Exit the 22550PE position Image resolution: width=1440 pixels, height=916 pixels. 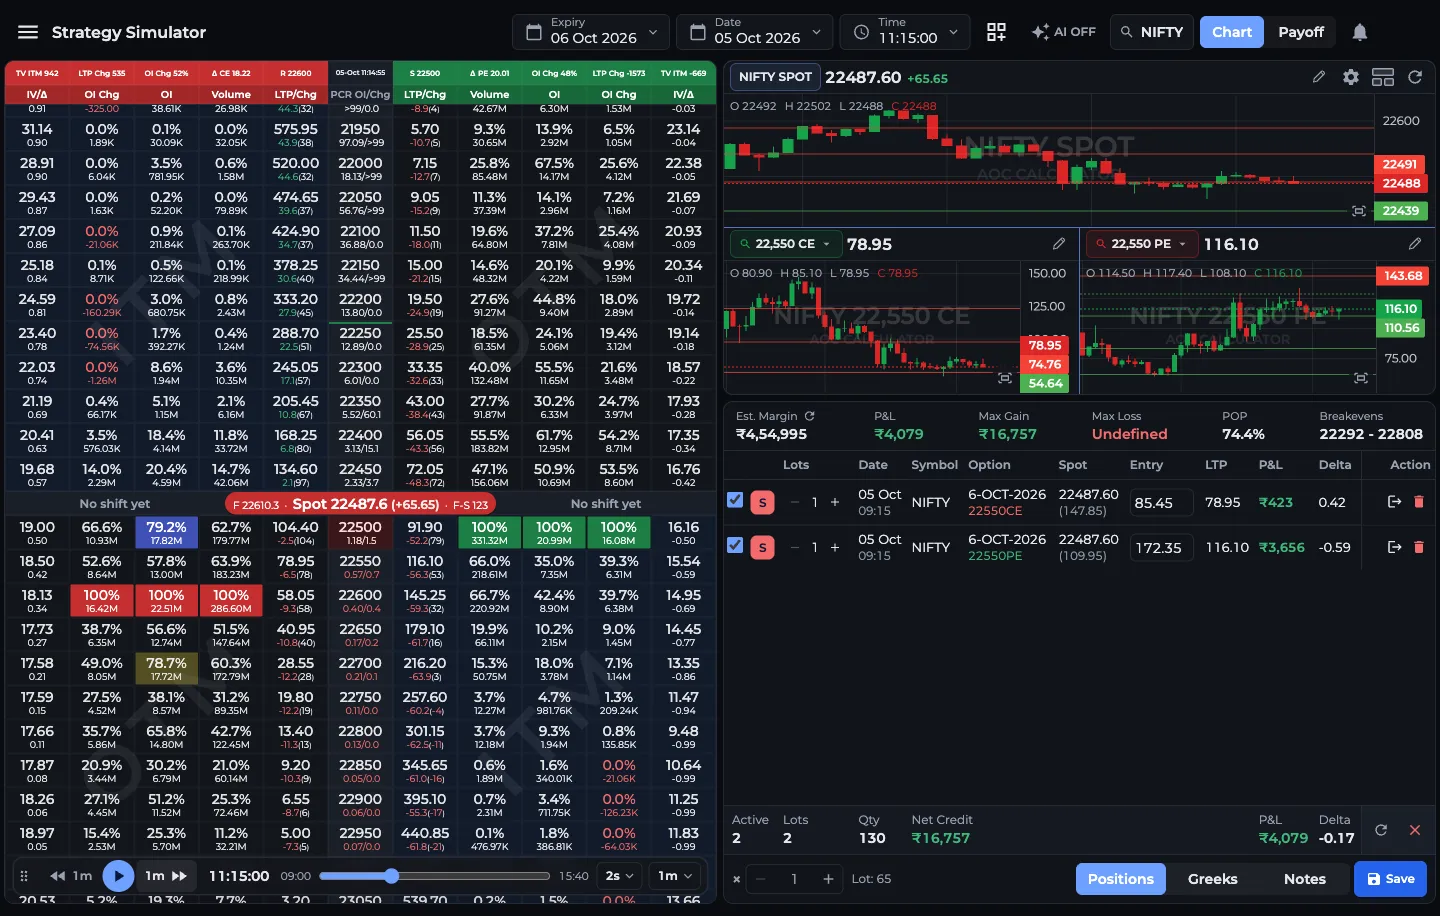click(1394, 547)
